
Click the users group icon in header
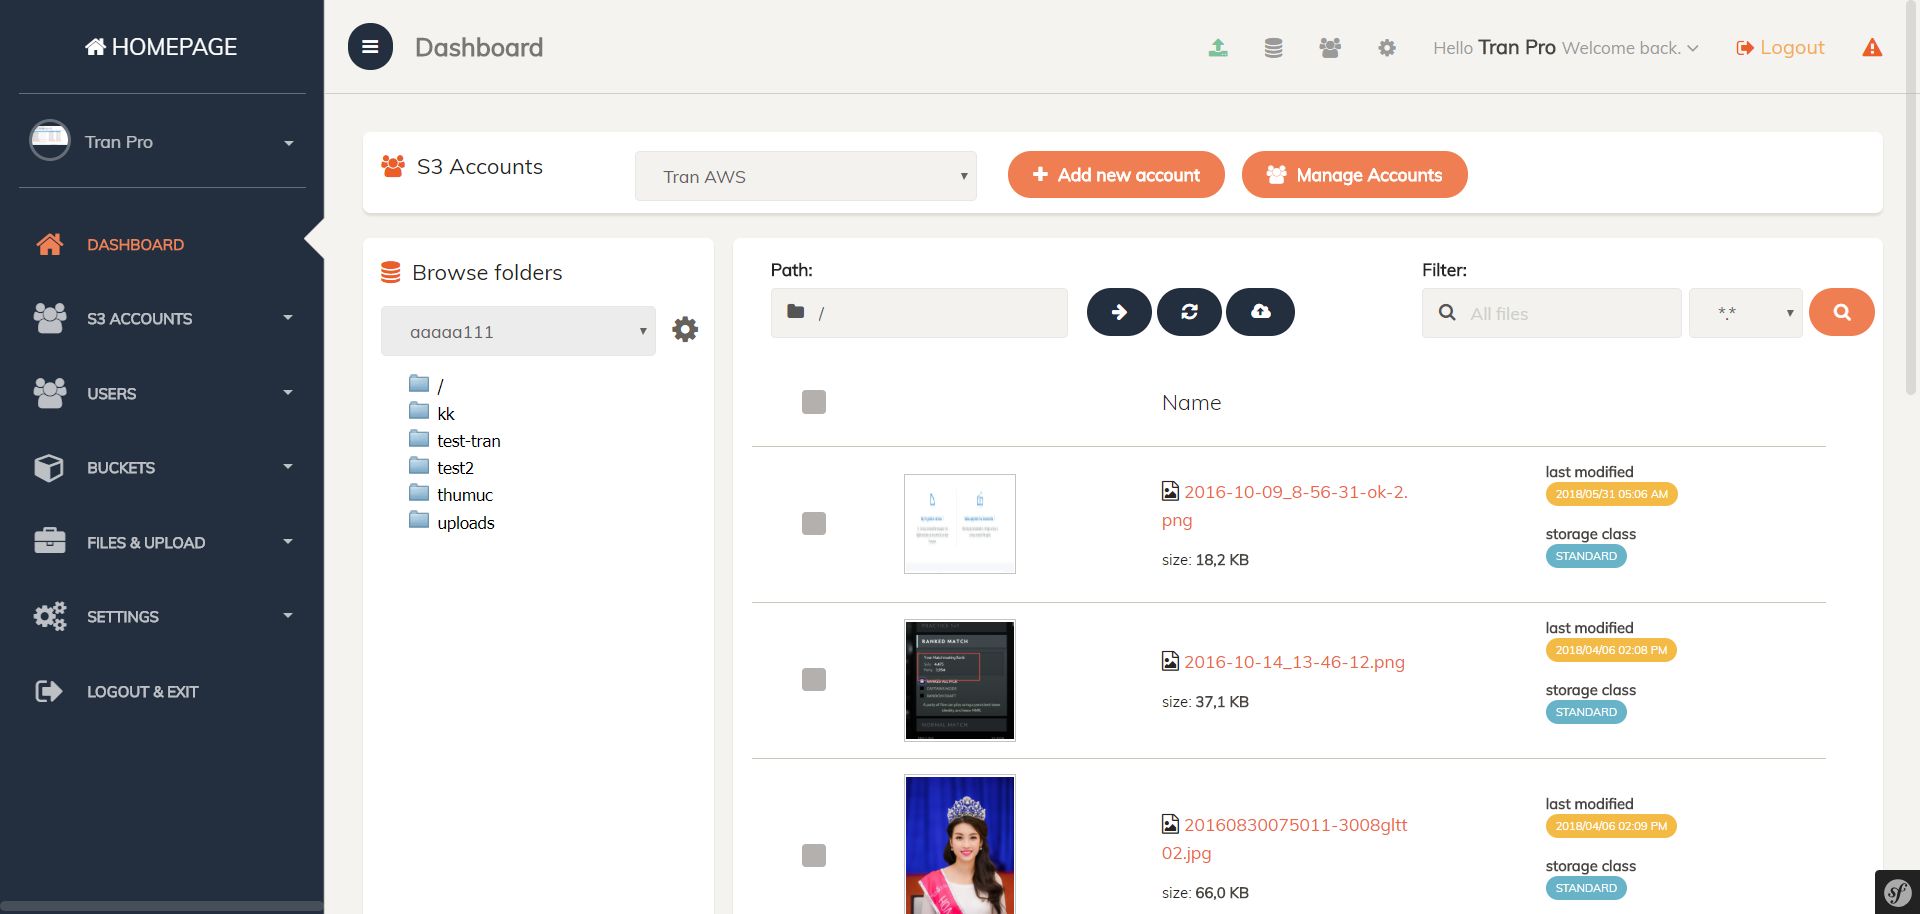(x=1329, y=48)
